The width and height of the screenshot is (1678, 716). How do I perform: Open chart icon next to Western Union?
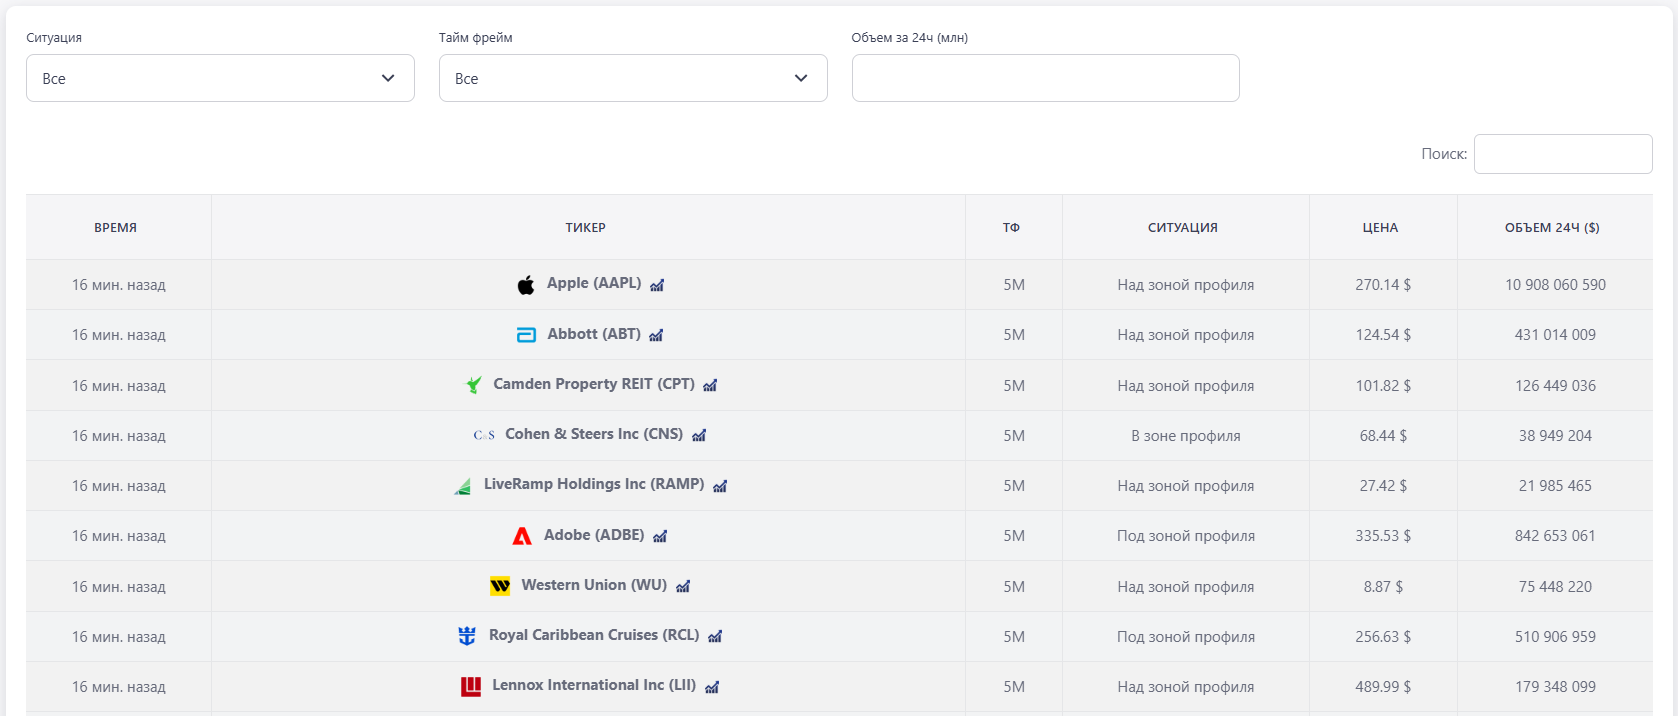pos(683,586)
